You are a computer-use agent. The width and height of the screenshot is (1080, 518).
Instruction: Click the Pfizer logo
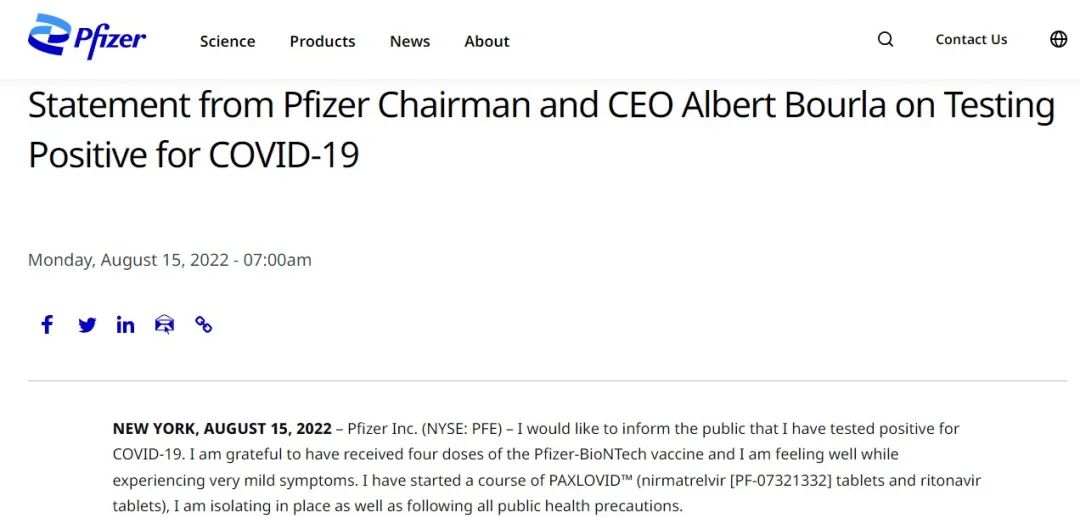click(87, 37)
